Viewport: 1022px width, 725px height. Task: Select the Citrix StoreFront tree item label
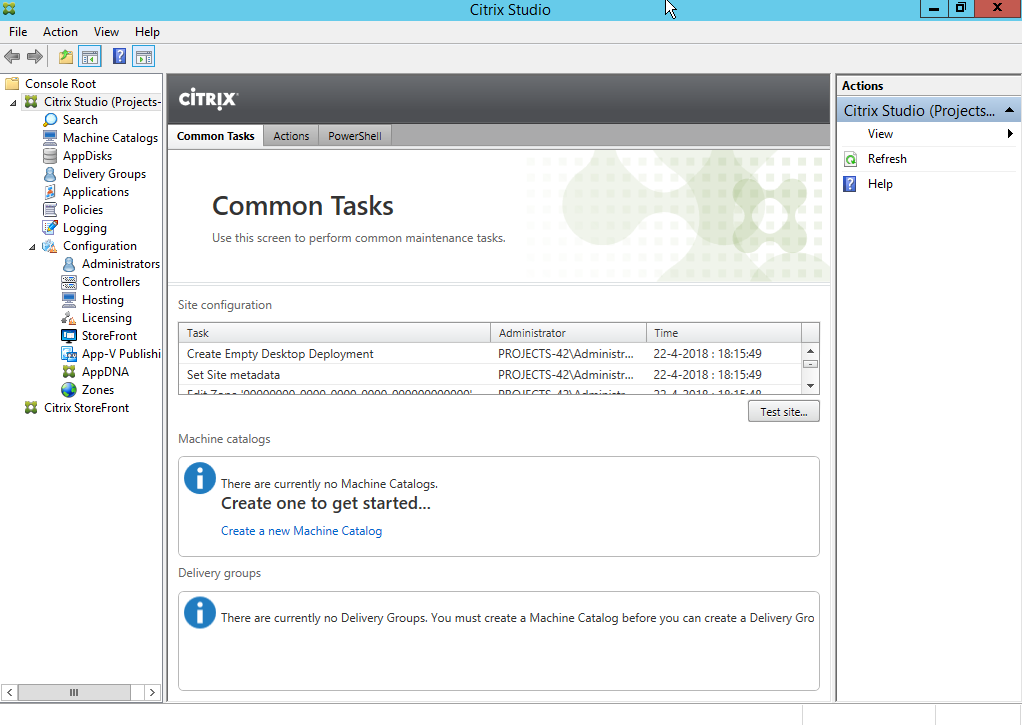[87, 407]
